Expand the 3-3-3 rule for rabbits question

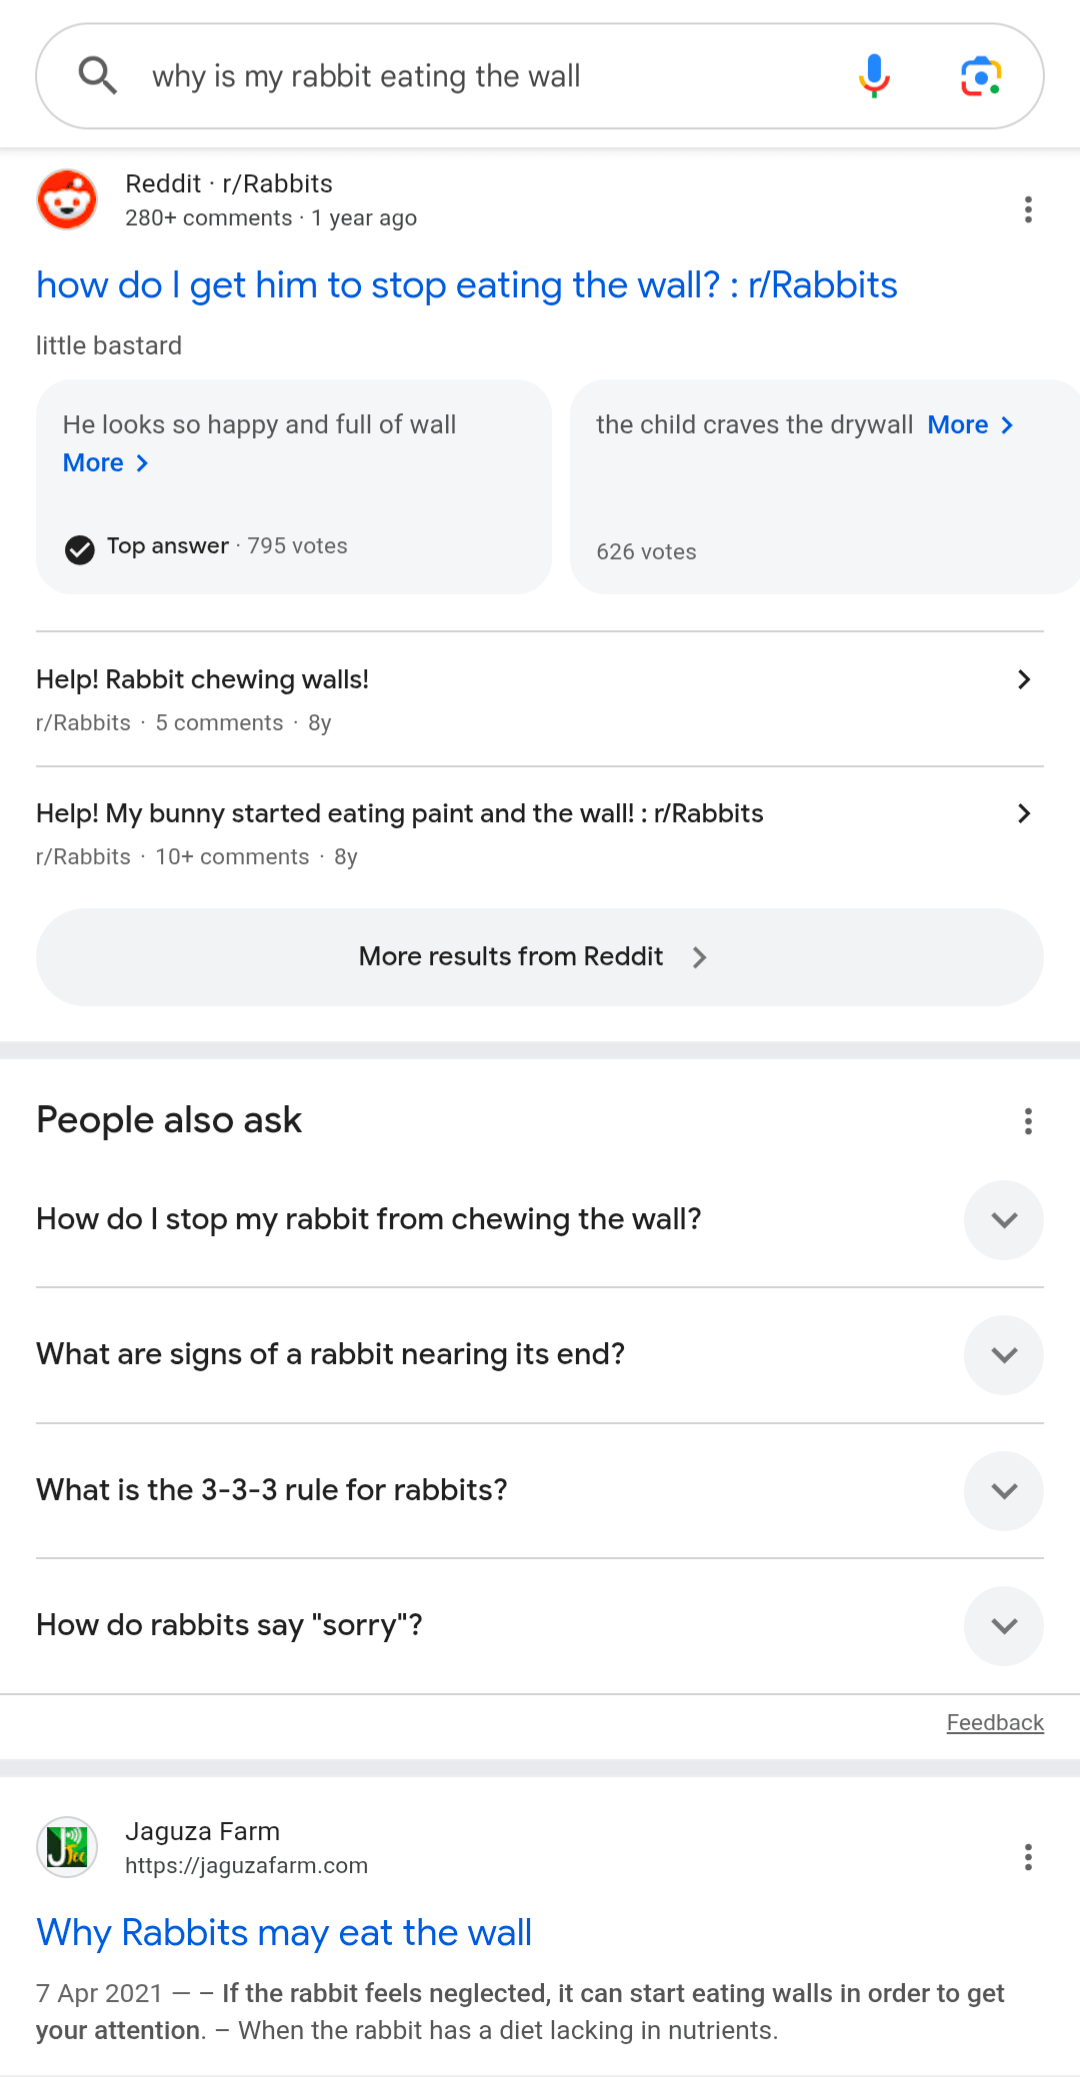pyautogui.click(x=1003, y=1491)
